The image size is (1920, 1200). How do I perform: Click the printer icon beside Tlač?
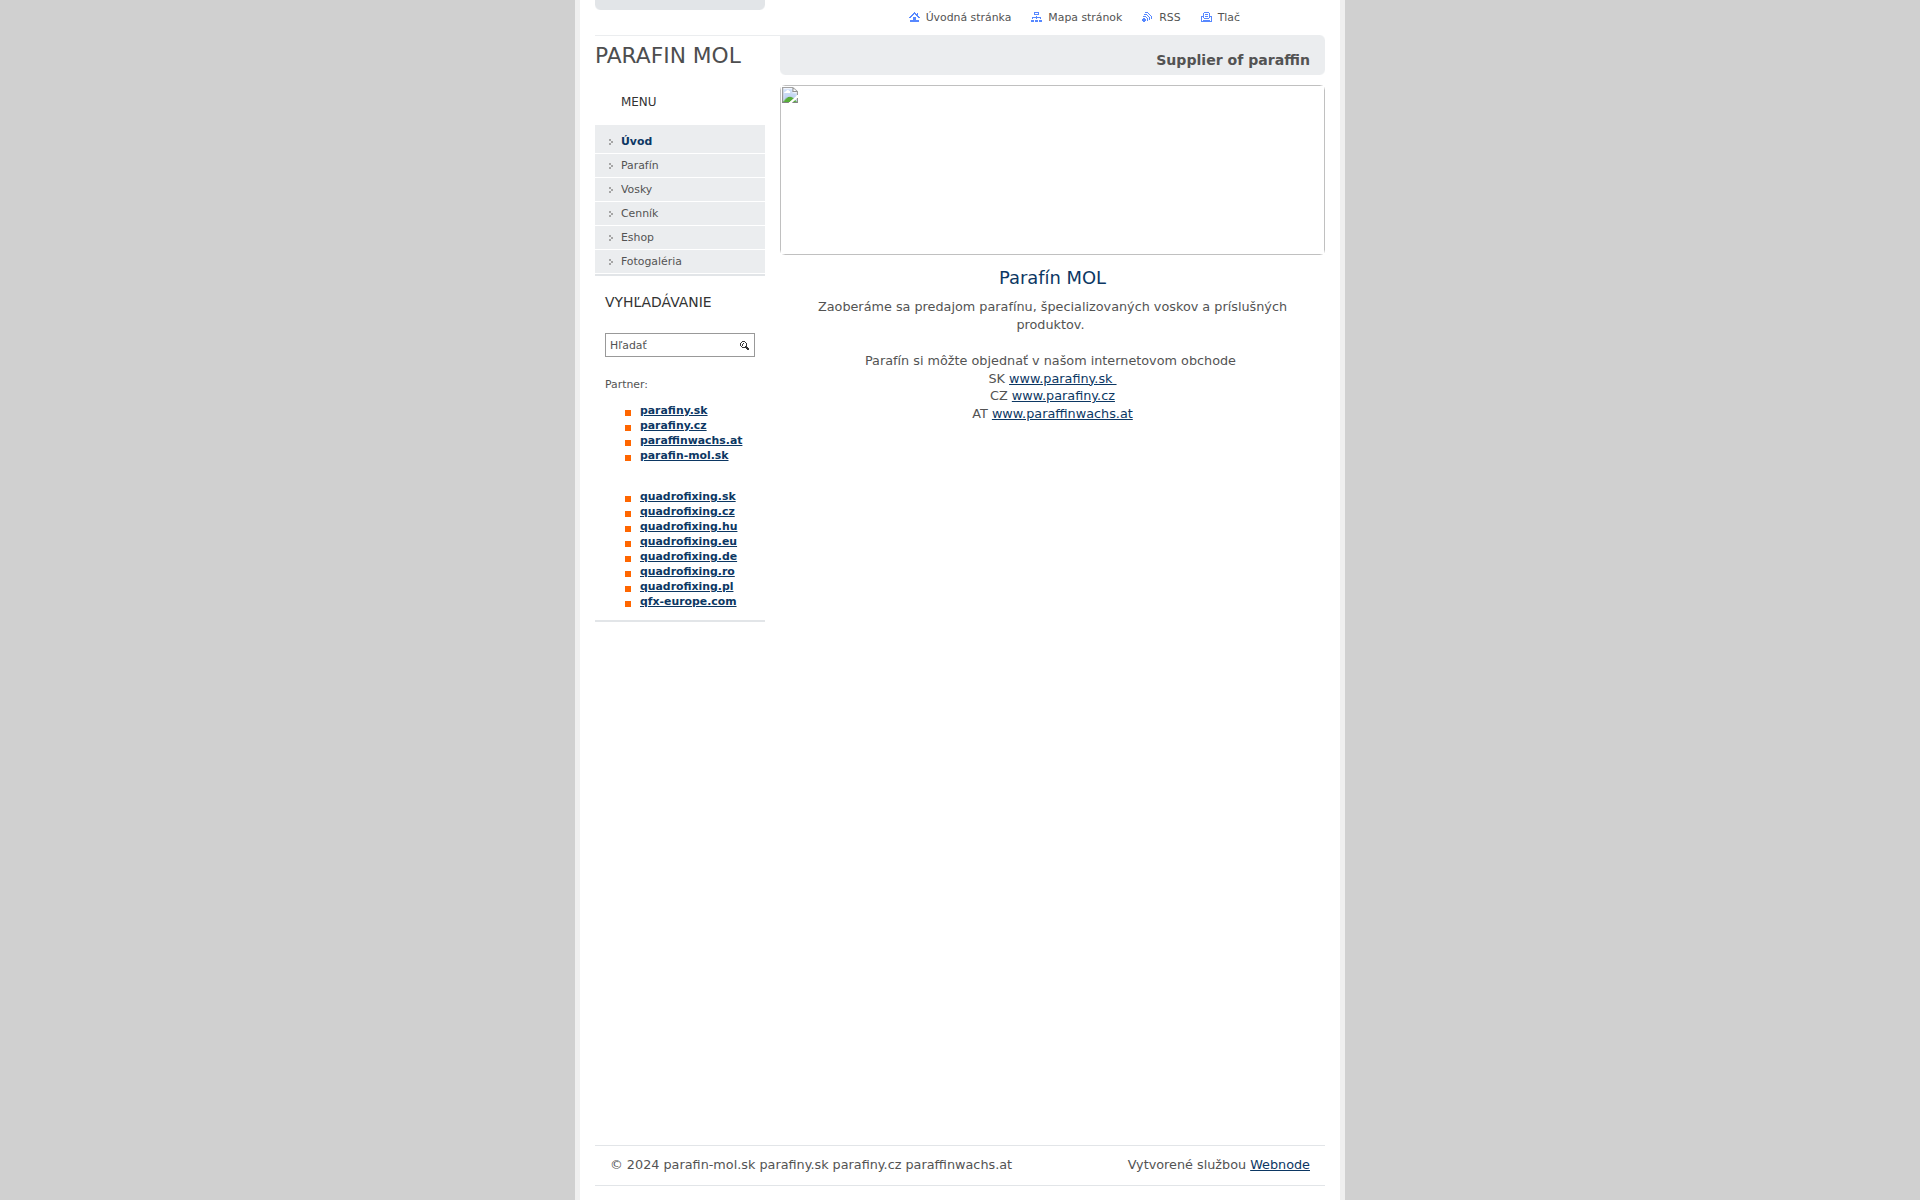pos(1204,17)
